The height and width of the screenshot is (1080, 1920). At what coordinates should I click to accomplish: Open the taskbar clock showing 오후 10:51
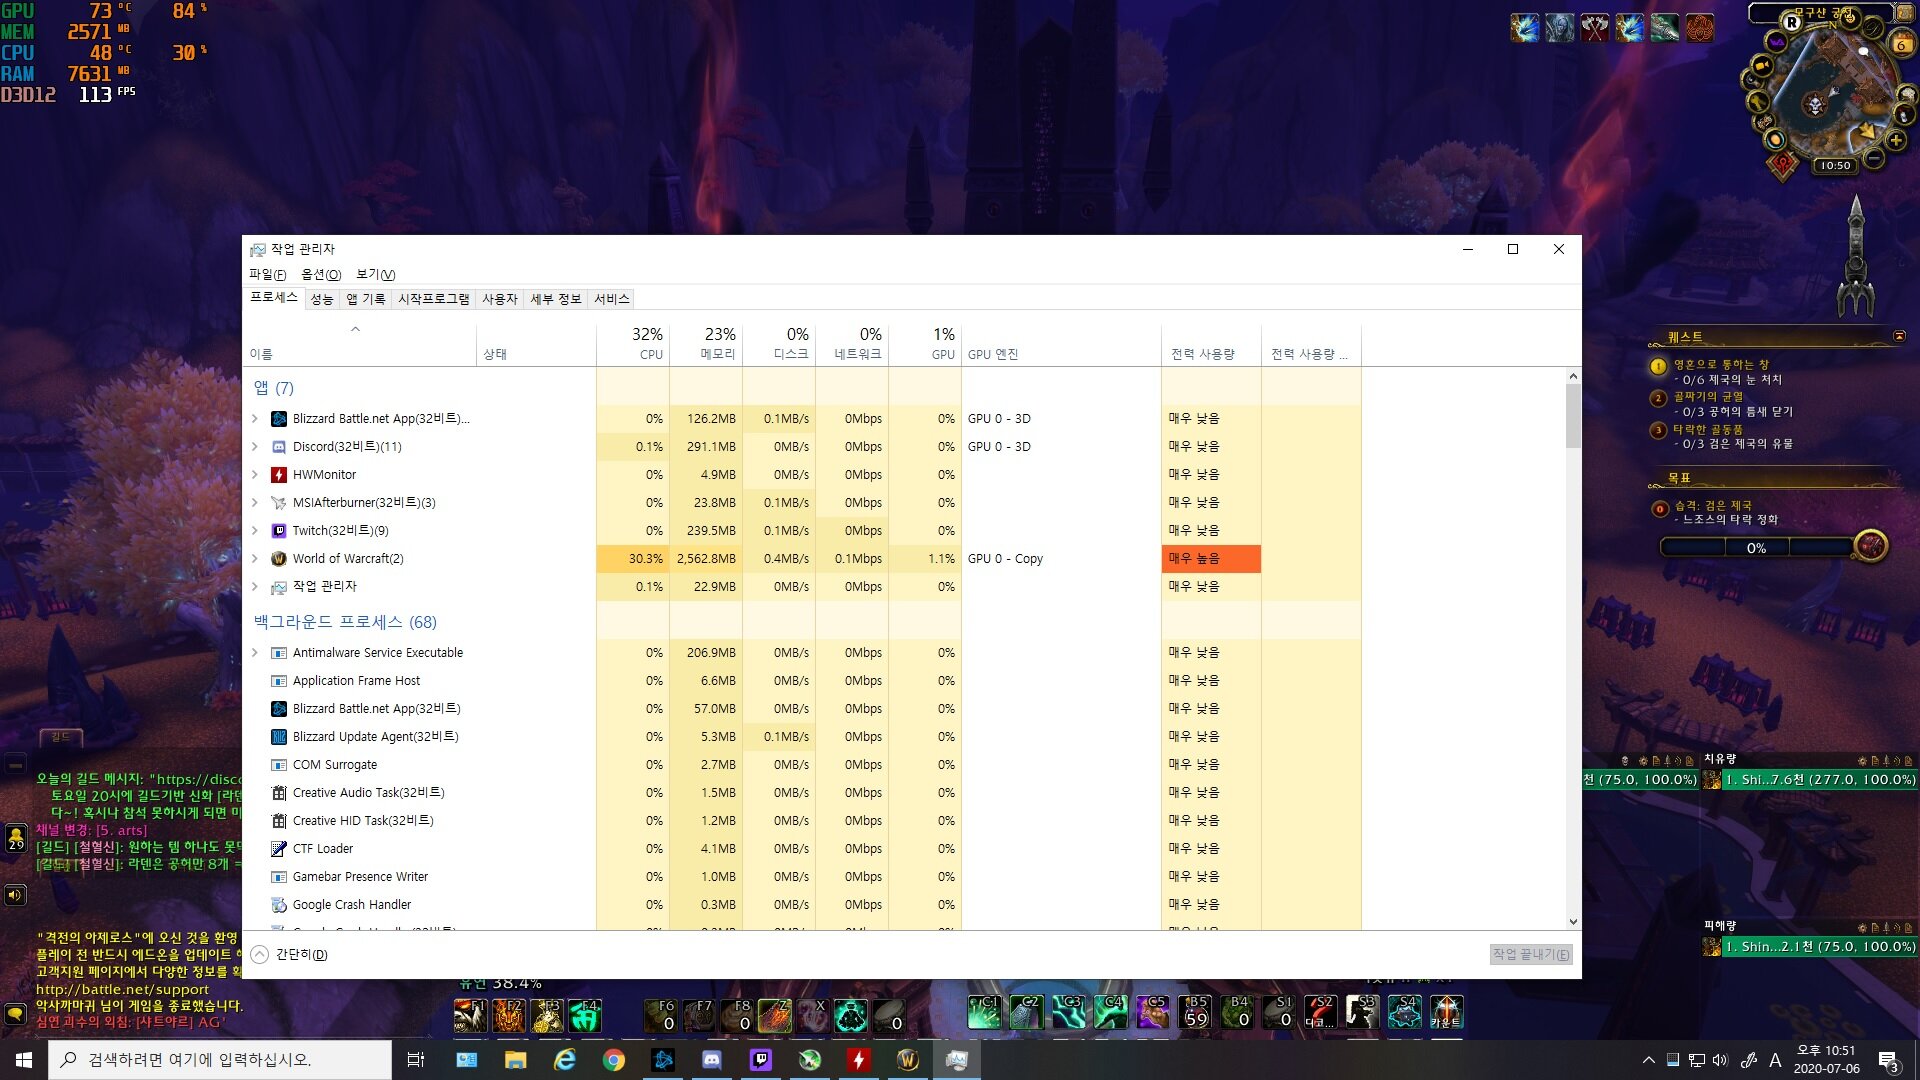tap(1826, 1060)
